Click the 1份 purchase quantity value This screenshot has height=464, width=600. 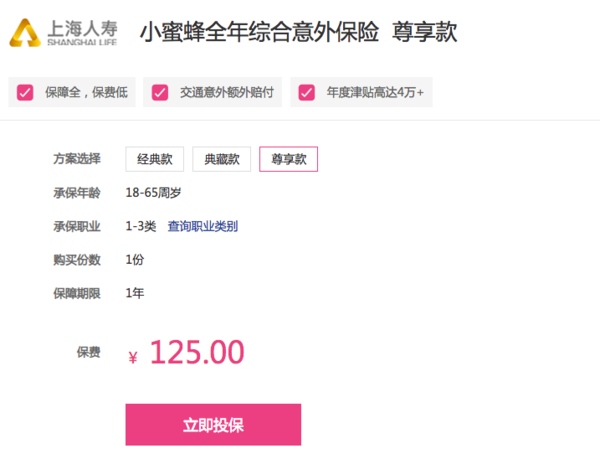click(x=135, y=260)
